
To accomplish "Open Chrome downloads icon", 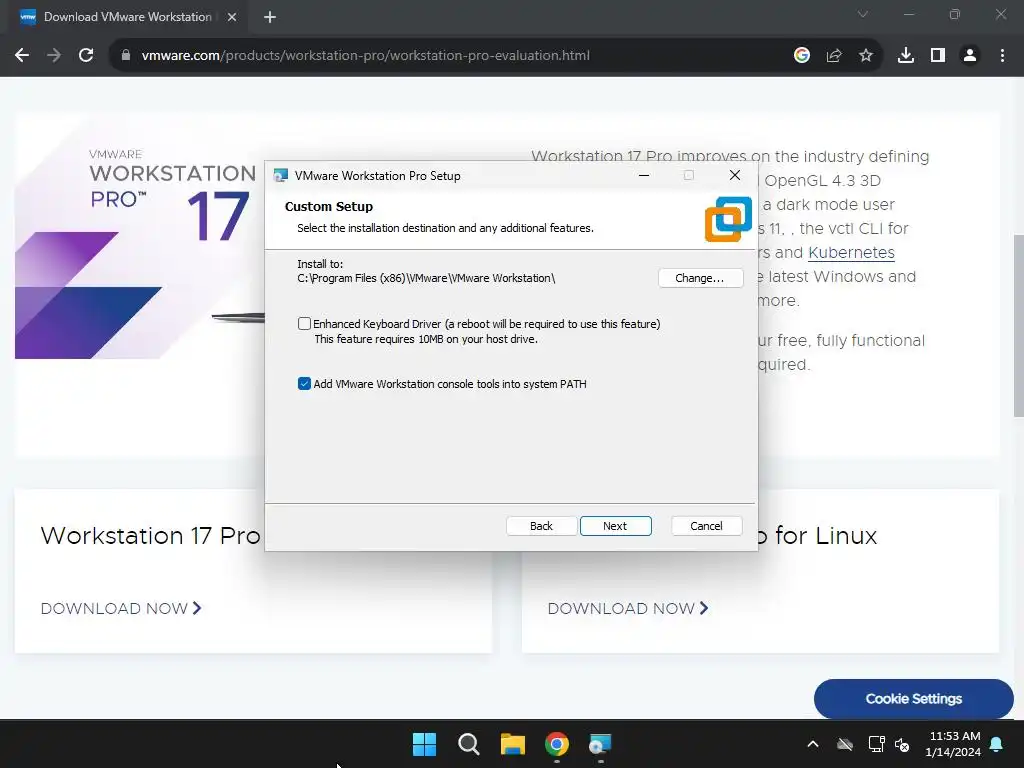I will (906, 56).
